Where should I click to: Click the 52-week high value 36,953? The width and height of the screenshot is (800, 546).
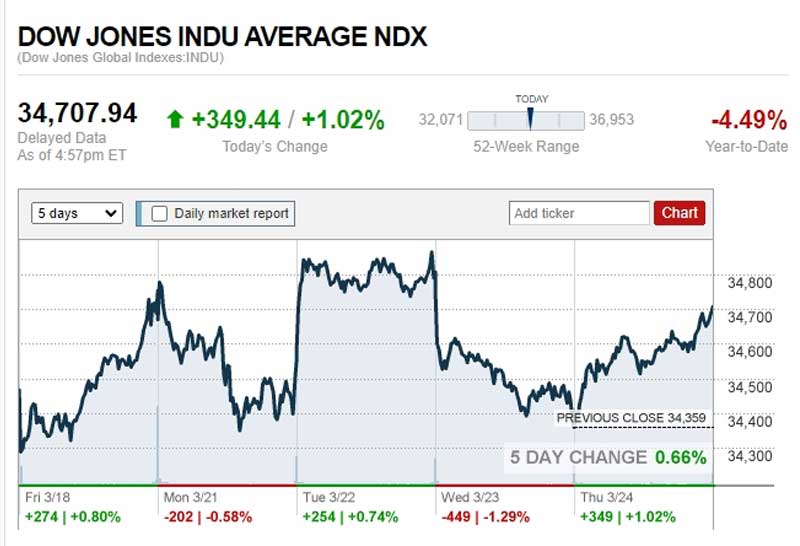click(x=611, y=120)
